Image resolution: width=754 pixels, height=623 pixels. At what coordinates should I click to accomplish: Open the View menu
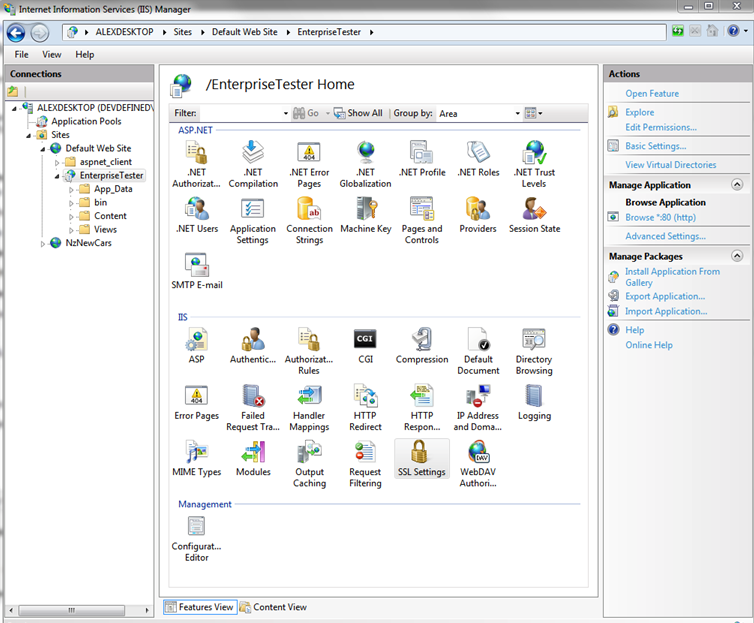tap(51, 54)
